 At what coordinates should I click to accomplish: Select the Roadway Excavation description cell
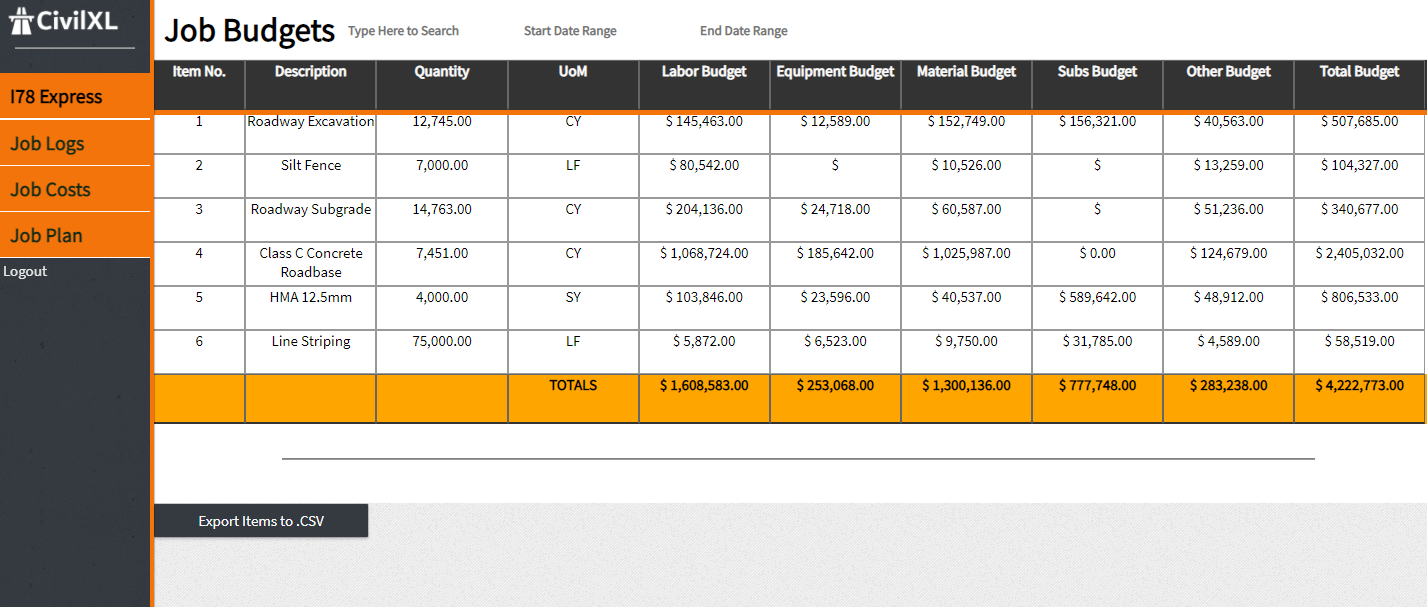pos(310,122)
